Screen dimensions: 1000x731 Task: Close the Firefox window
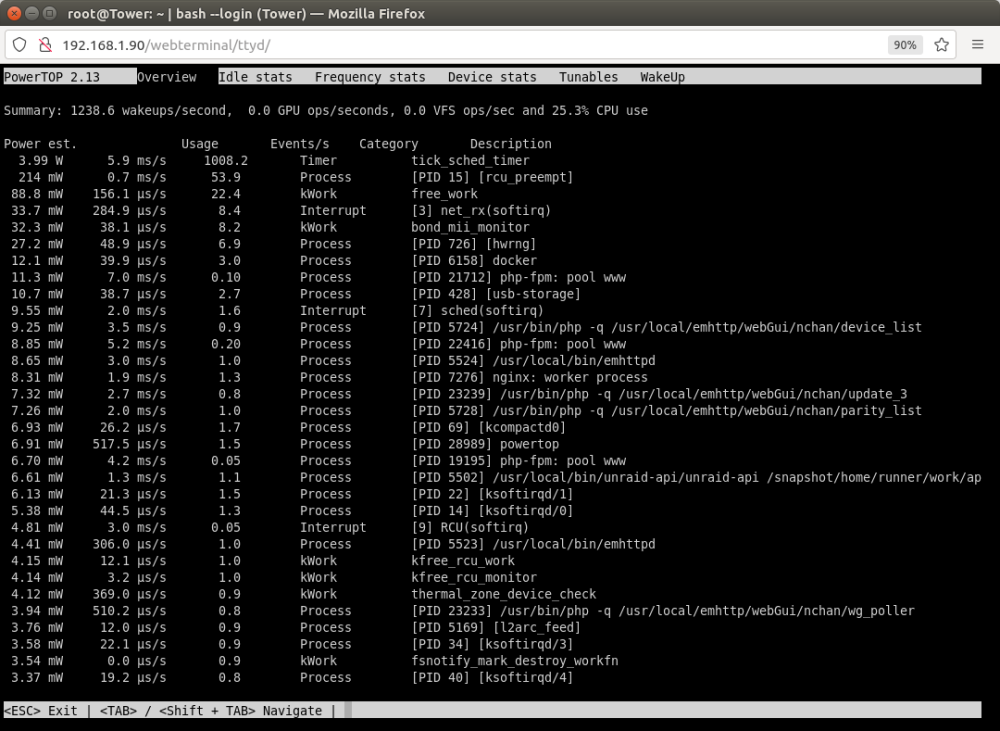[x=13, y=13]
